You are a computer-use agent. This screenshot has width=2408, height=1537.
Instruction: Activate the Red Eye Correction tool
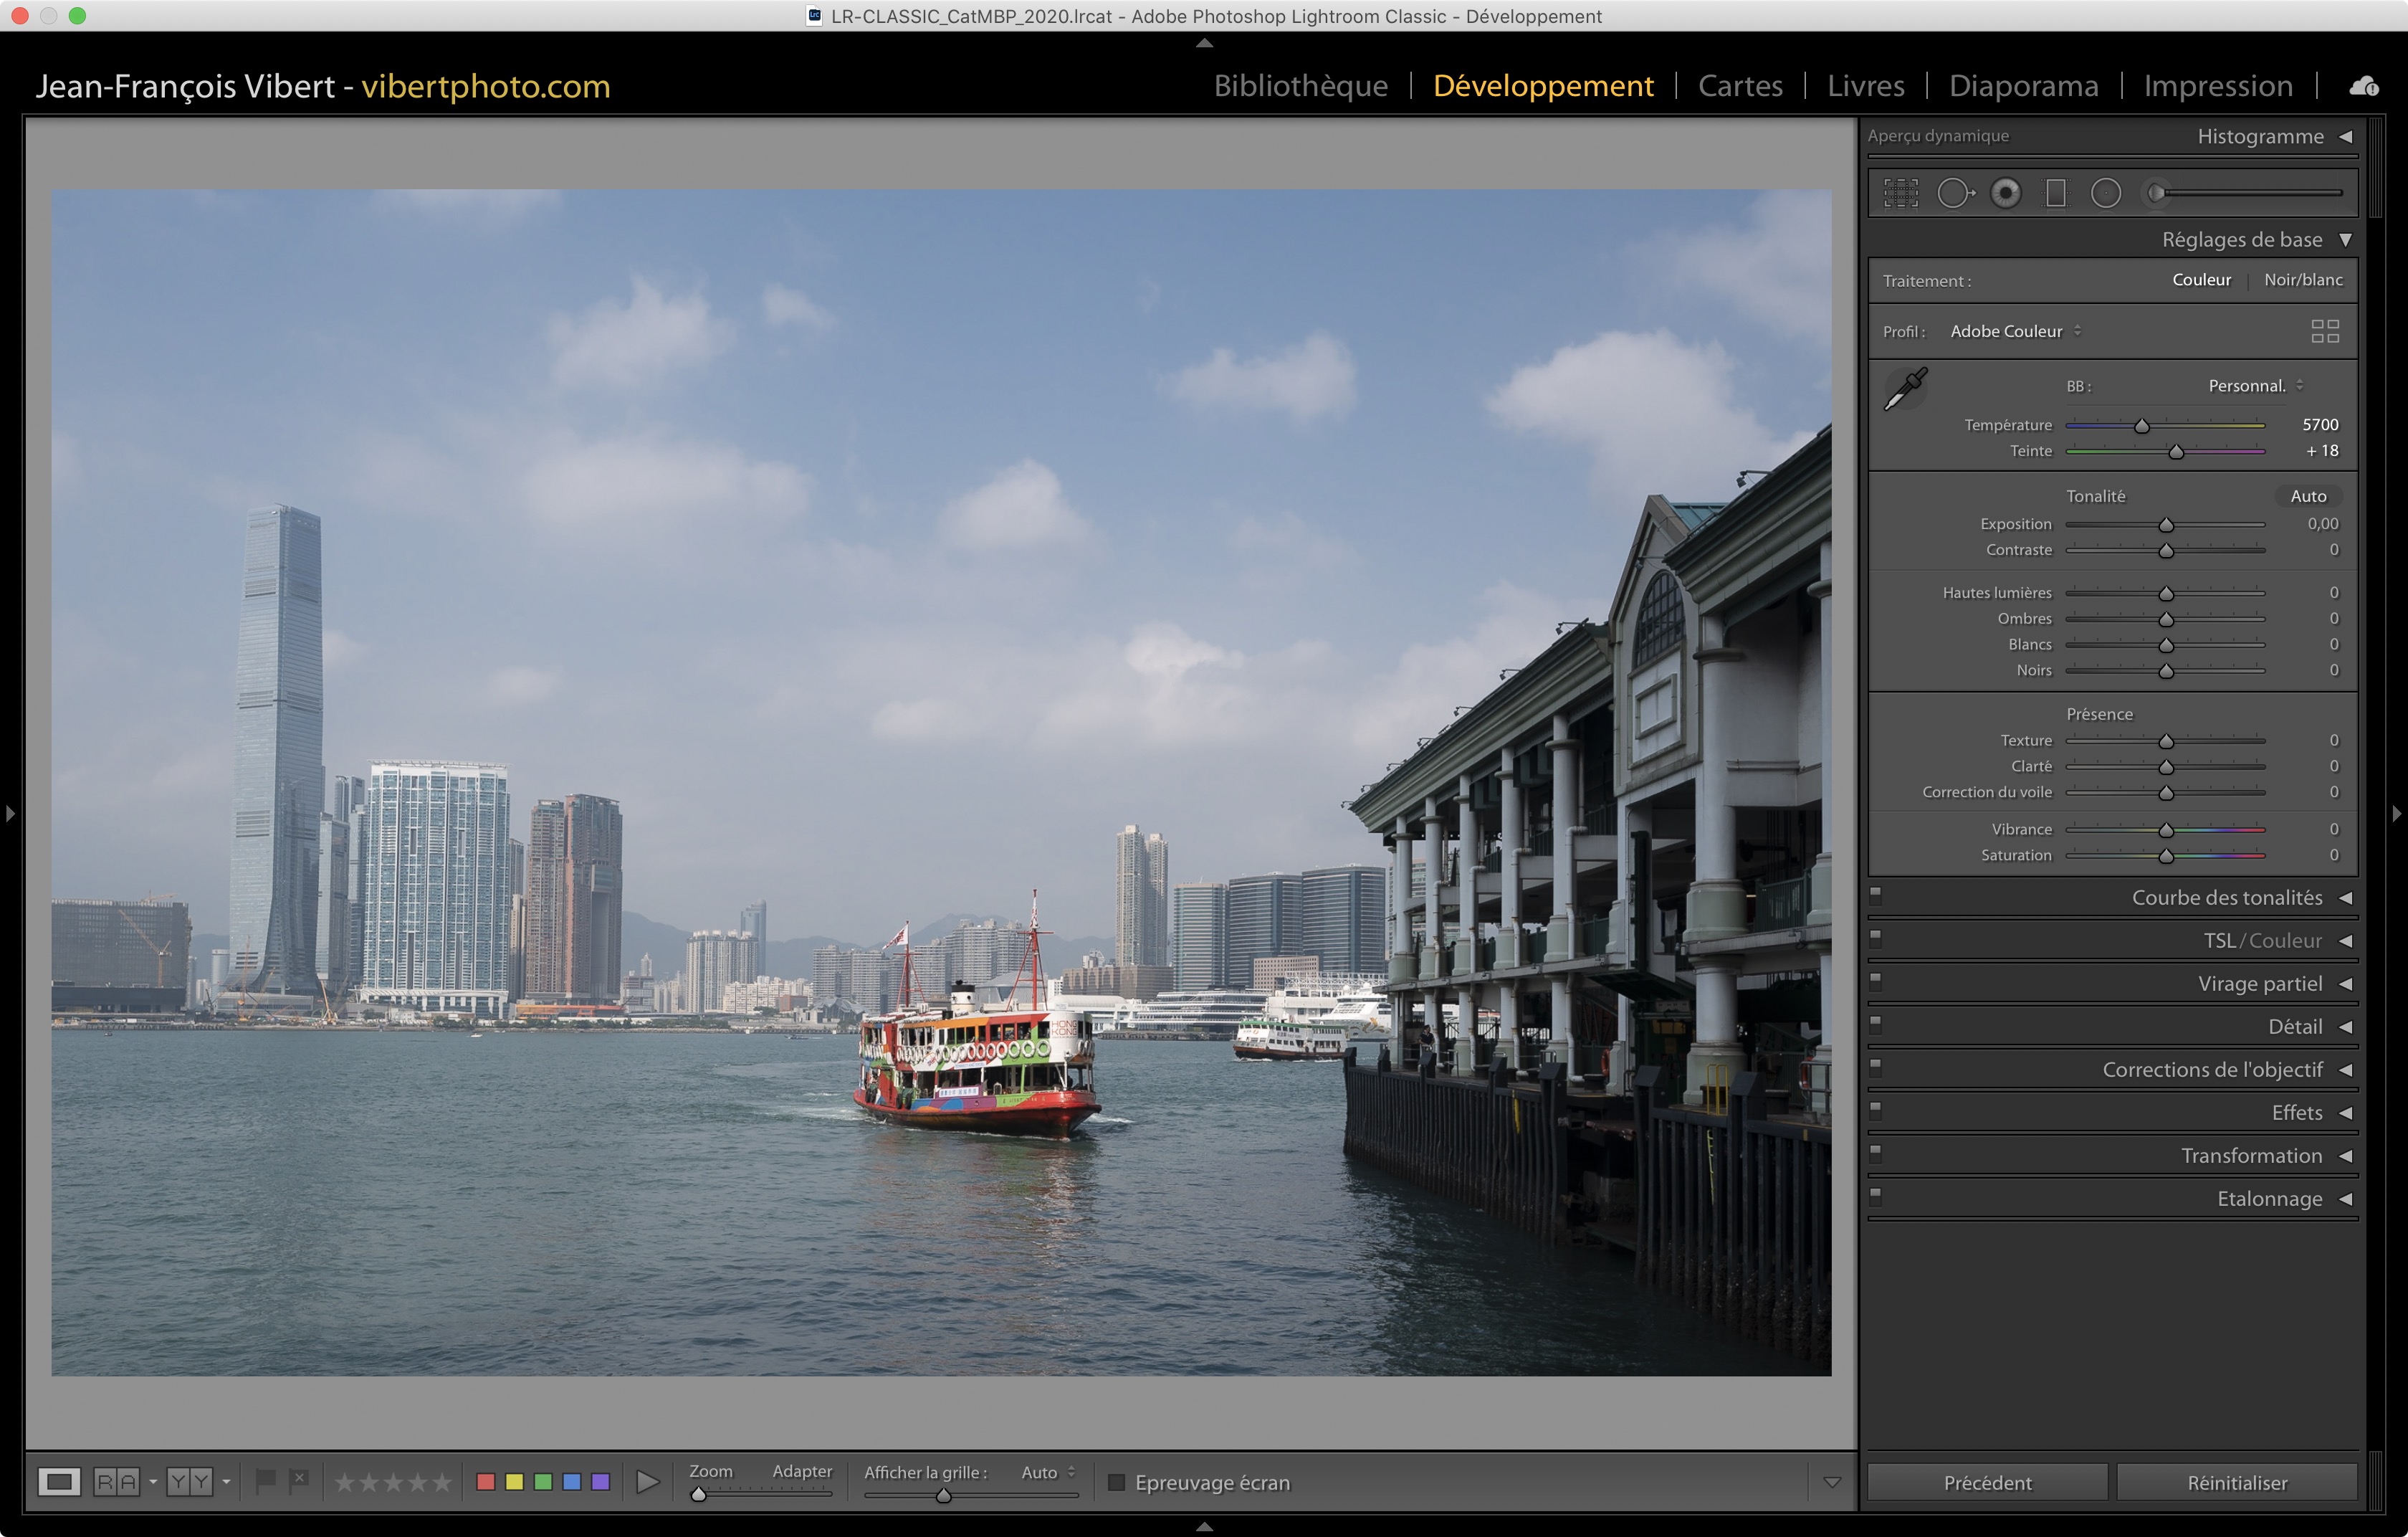2005,193
